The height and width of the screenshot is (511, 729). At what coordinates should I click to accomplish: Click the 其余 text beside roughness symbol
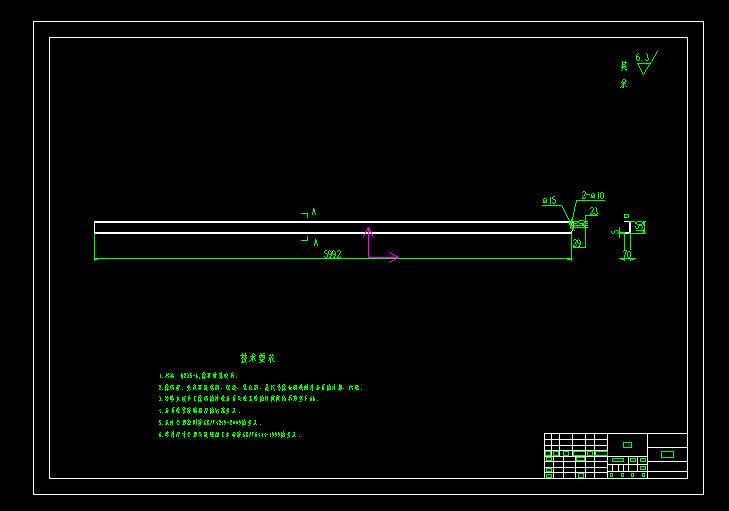pyautogui.click(x=624, y=75)
